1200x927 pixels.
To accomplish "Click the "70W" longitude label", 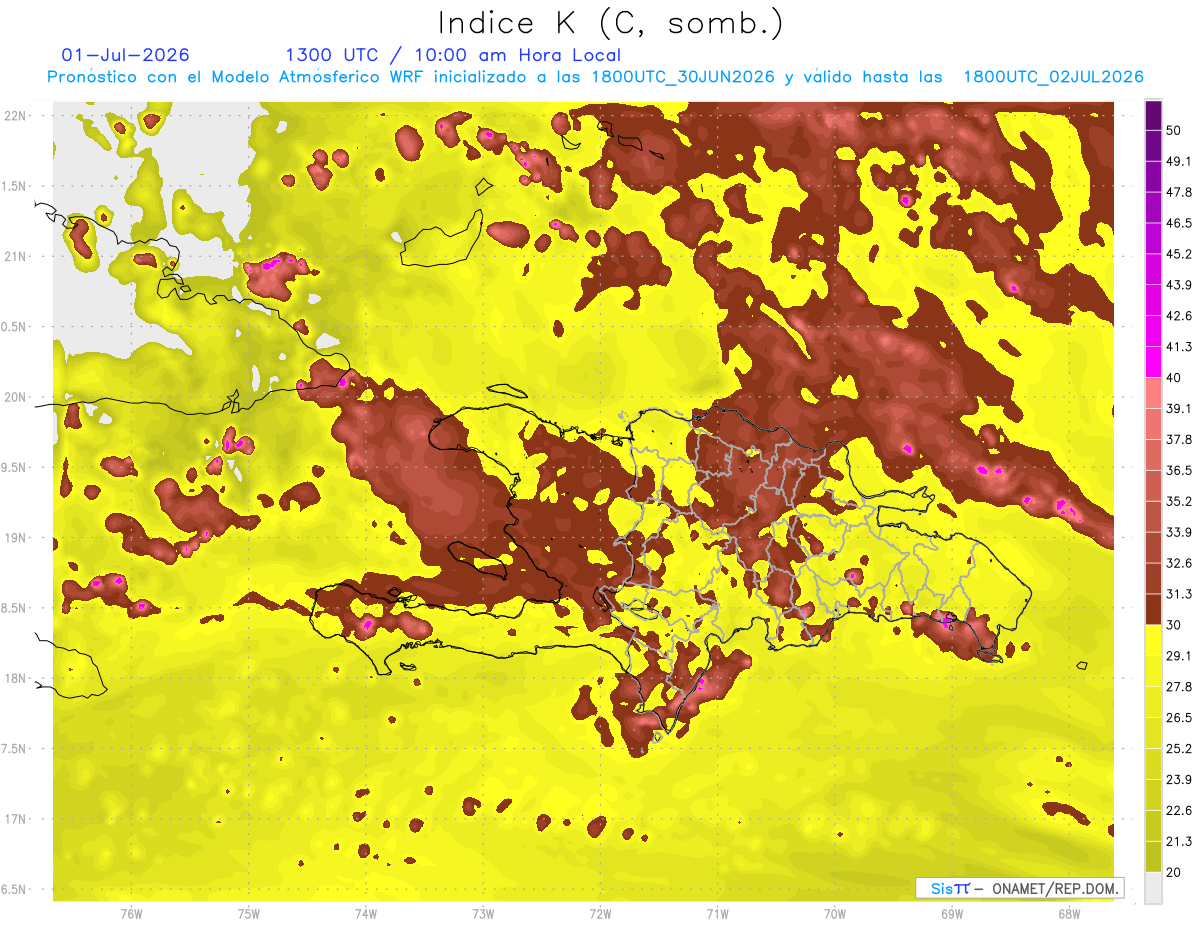I will (835, 913).
